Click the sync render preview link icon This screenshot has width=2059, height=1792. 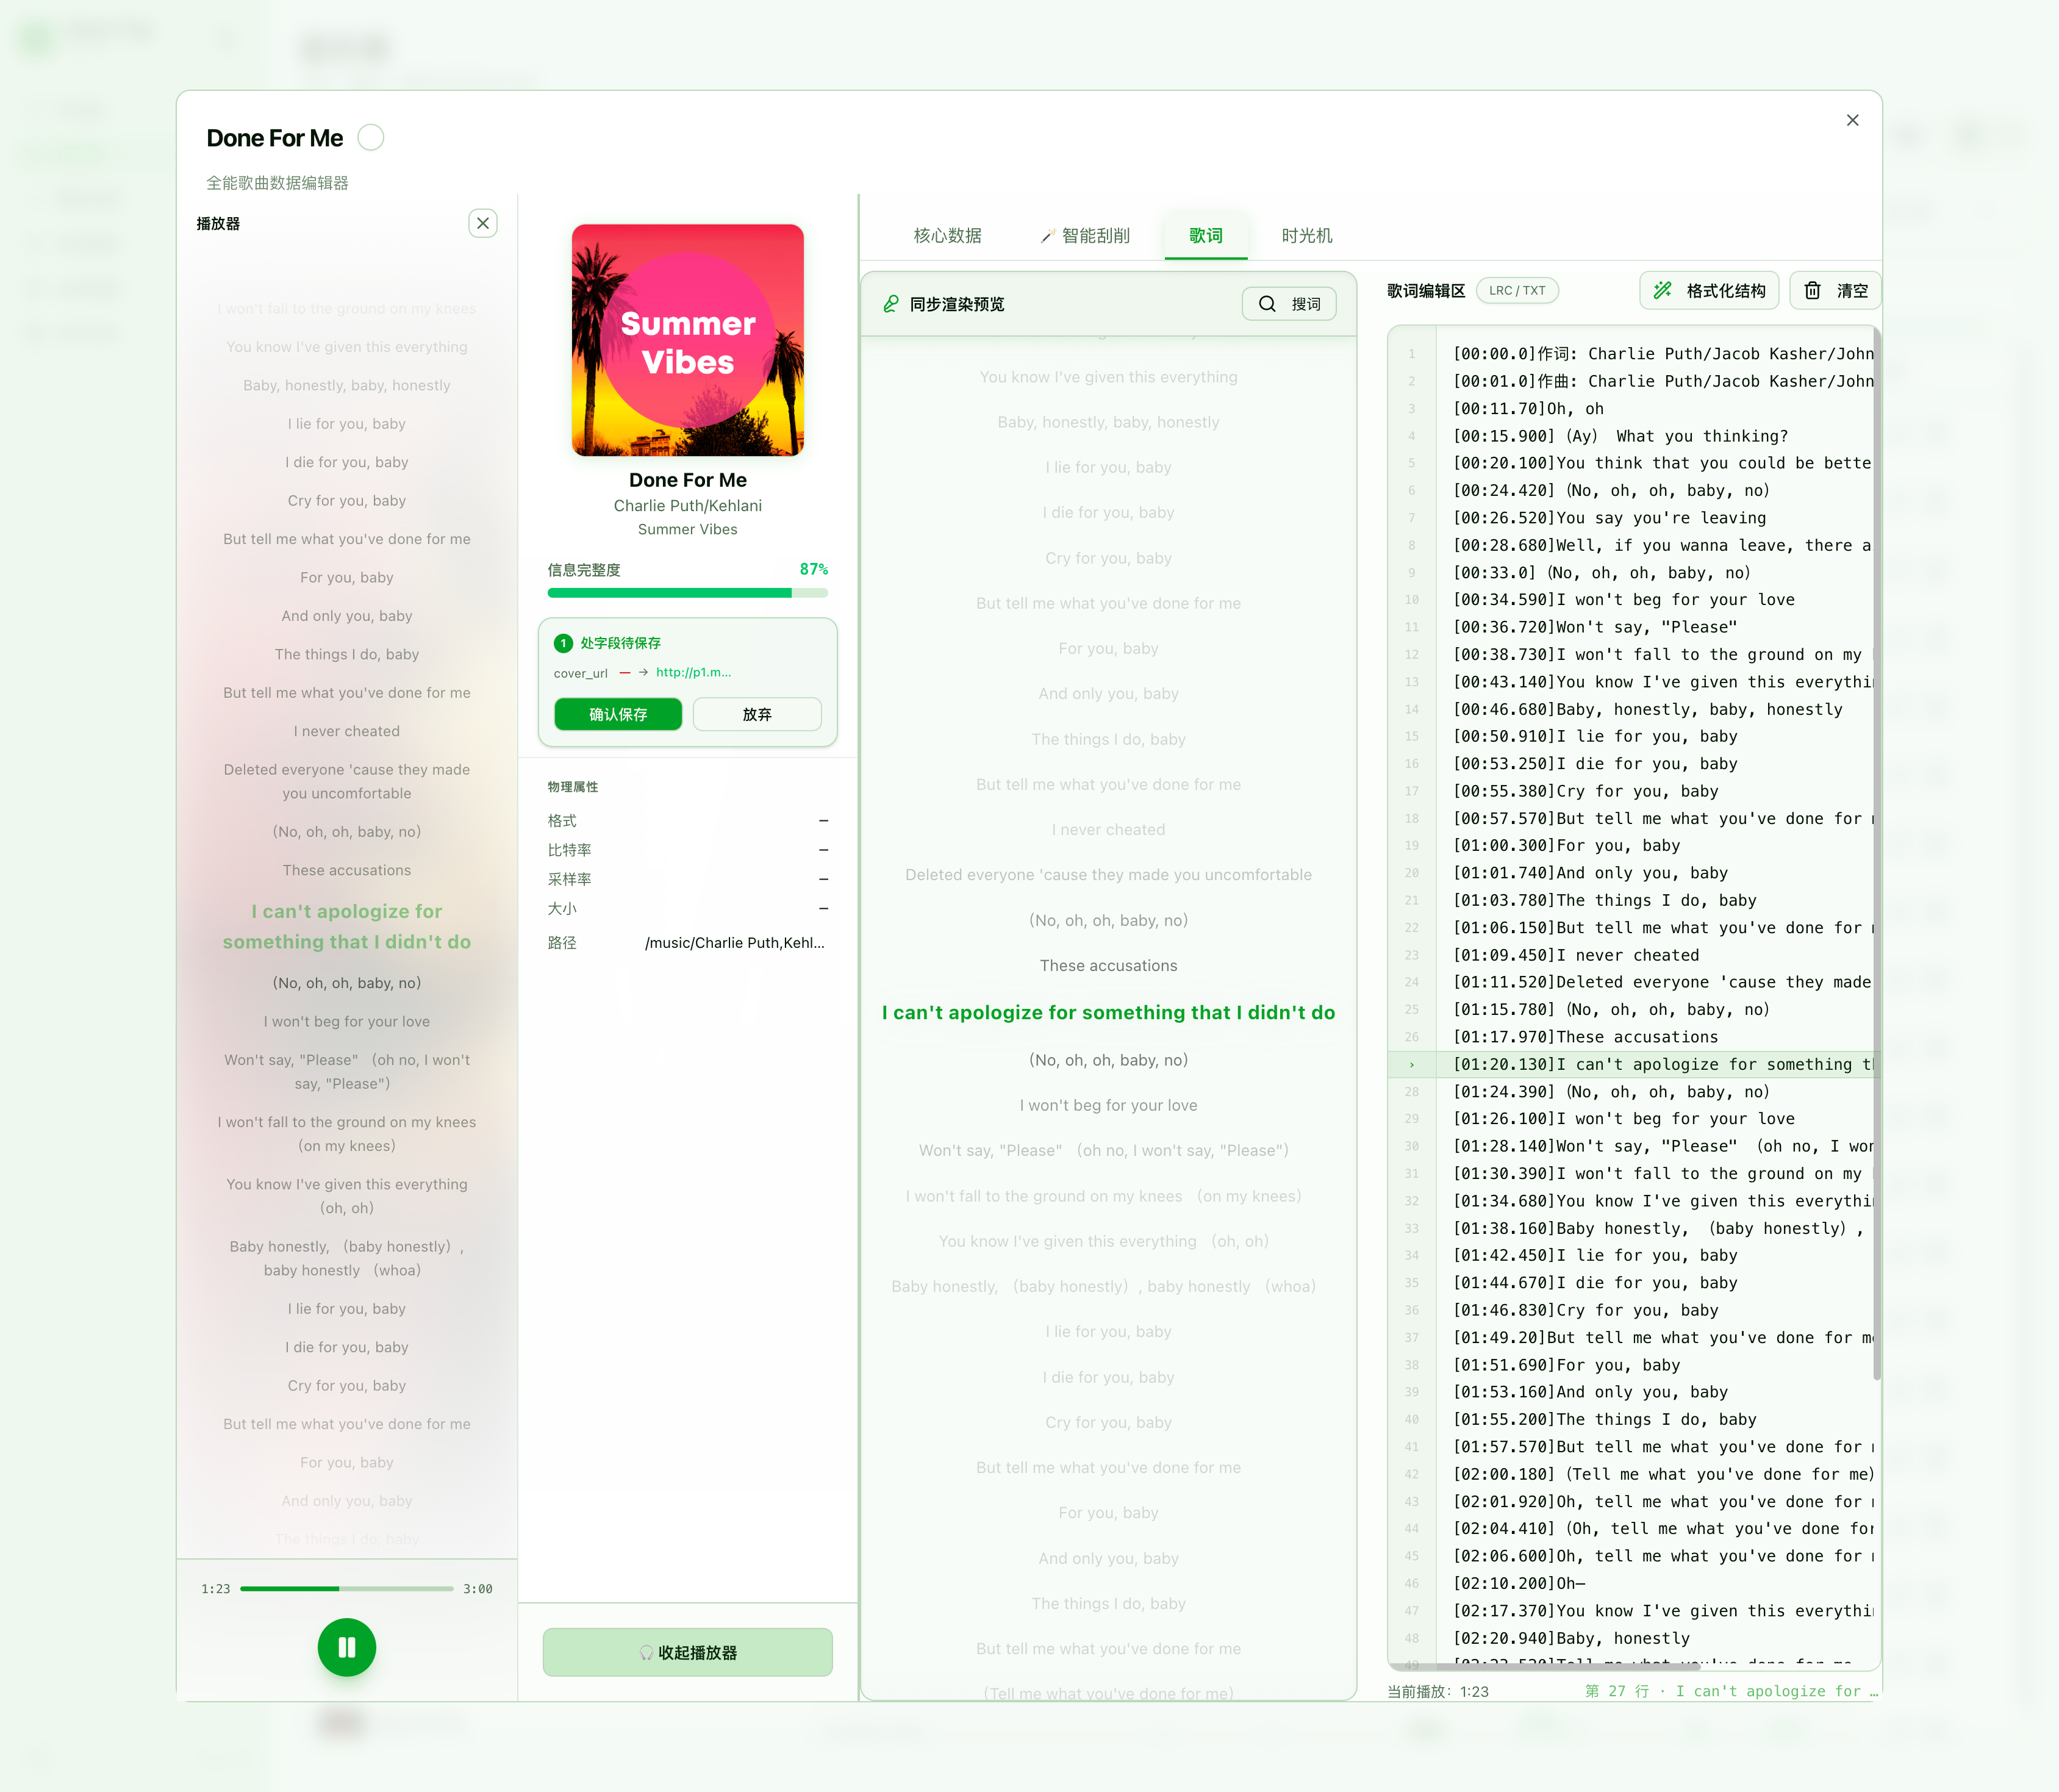[x=890, y=303]
